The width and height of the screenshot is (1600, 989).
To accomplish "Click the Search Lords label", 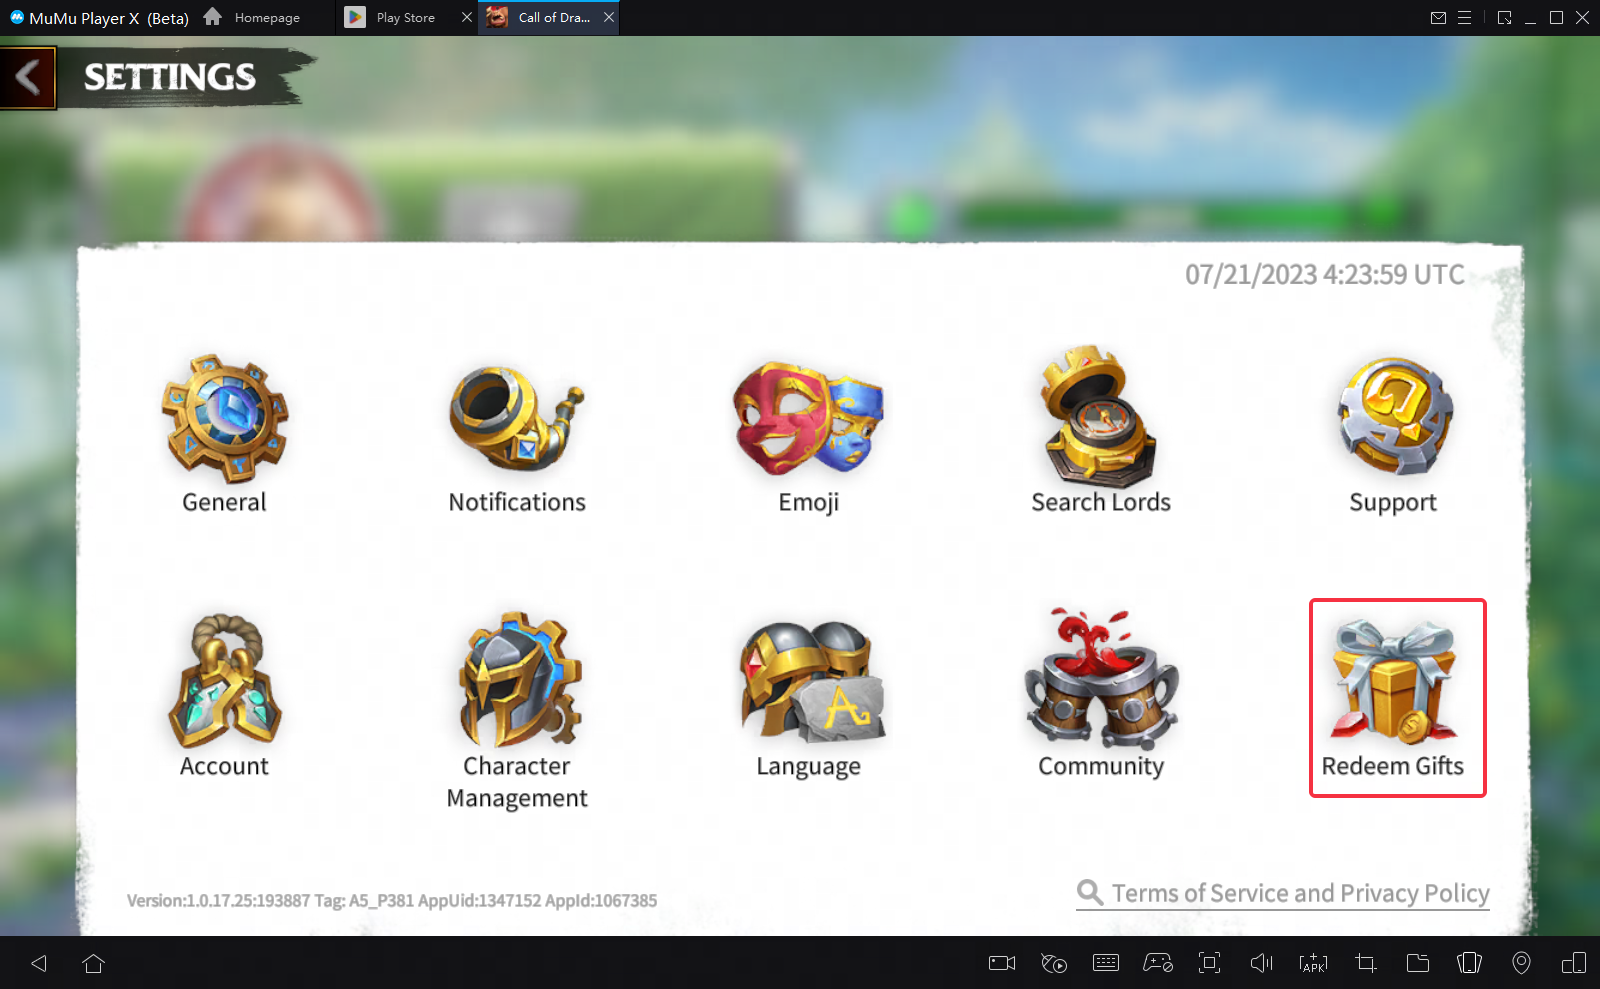I will tap(1101, 502).
